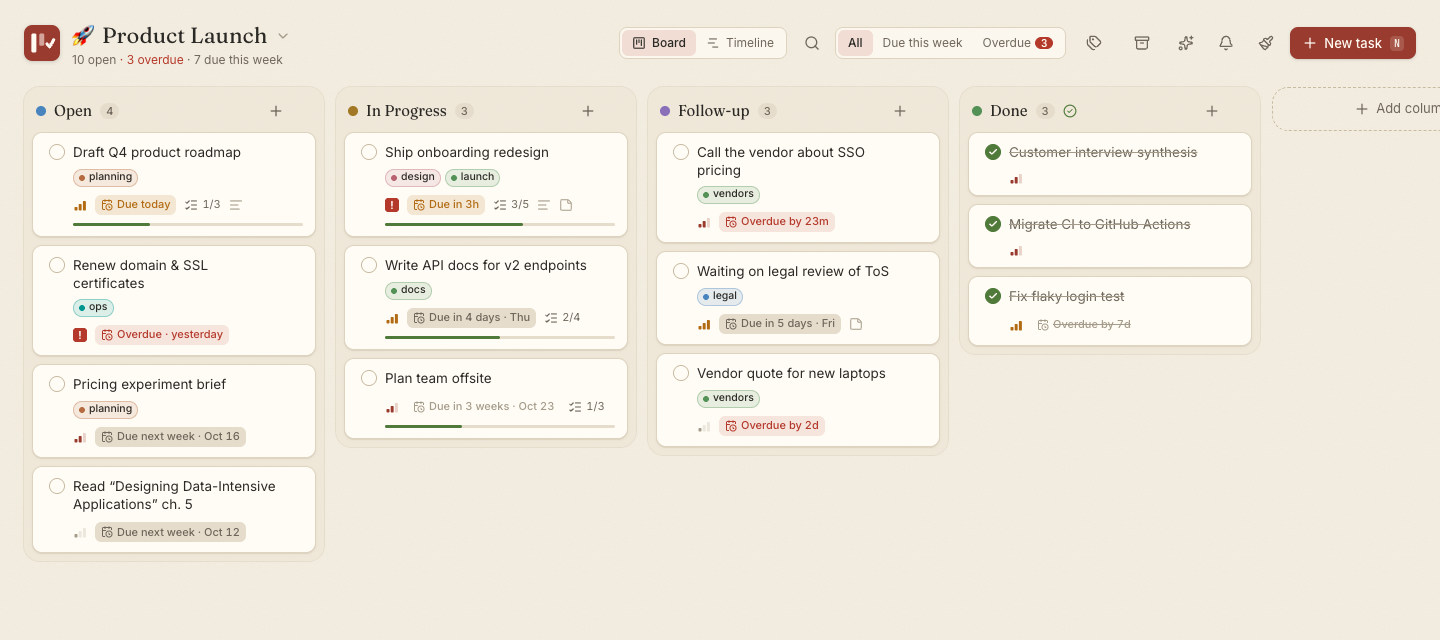Screen dimensions: 1440x640
Task: Uncheck Customer interview synthesis task
Action: click(993, 152)
